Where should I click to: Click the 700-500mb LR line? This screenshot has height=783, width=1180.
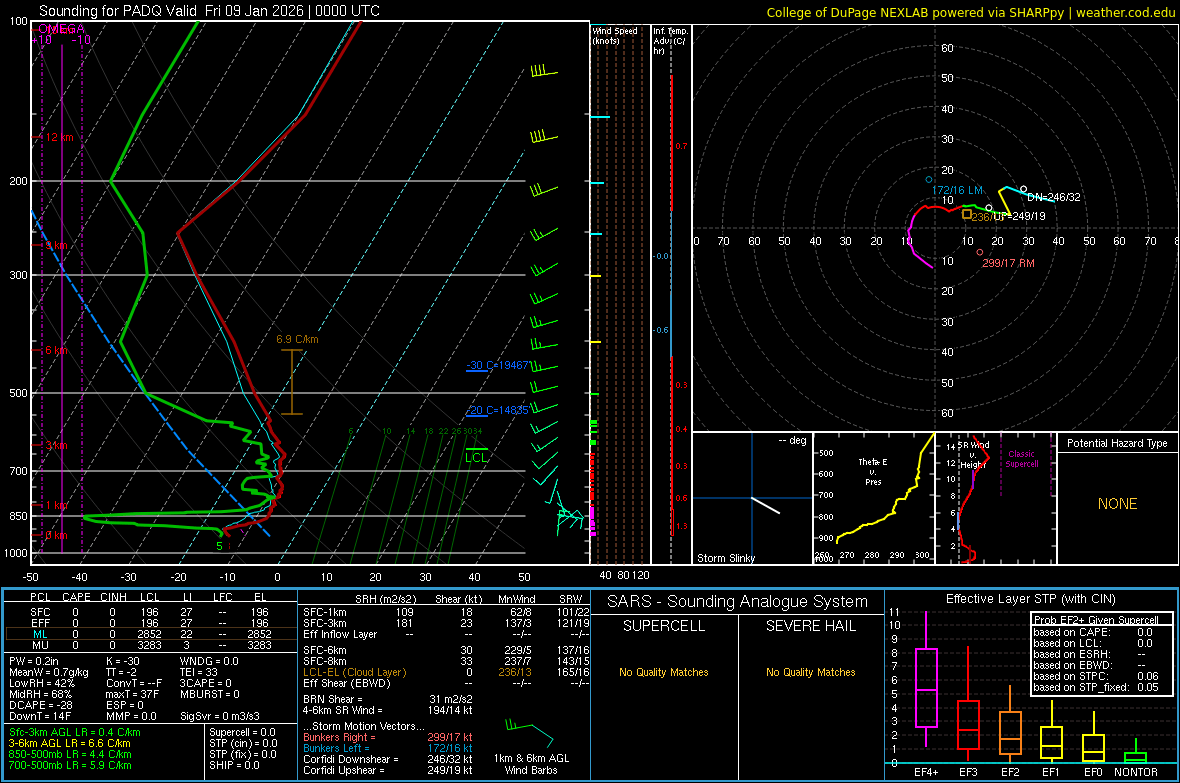(x=70, y=765)
